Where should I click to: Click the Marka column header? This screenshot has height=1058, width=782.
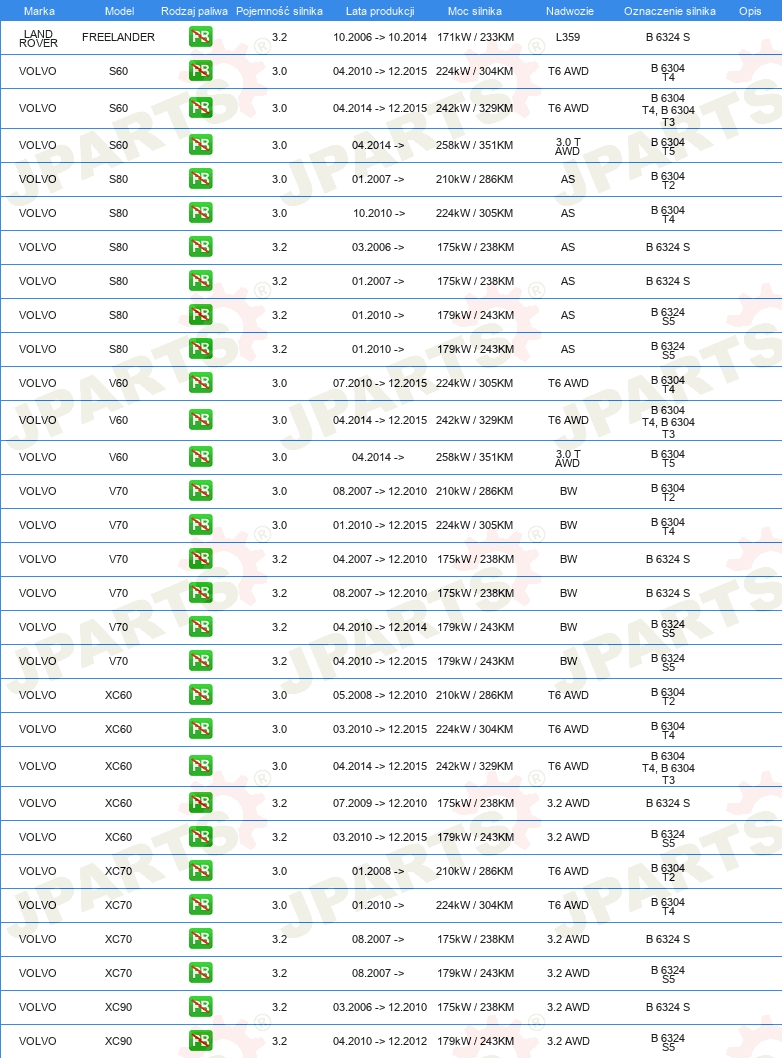[39, 11]
